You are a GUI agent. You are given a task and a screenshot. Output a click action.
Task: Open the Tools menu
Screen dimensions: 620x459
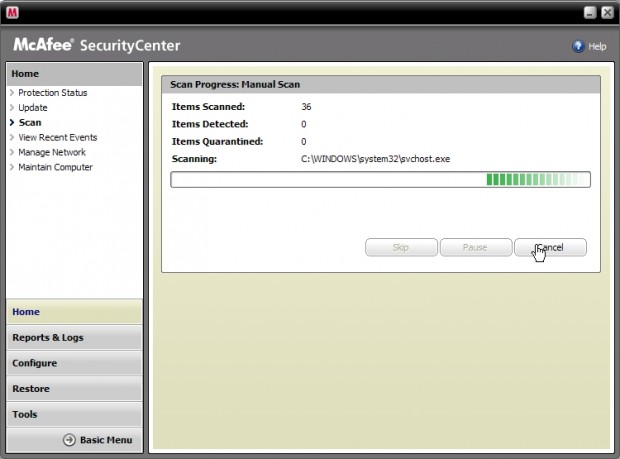[x=74, y=414]
